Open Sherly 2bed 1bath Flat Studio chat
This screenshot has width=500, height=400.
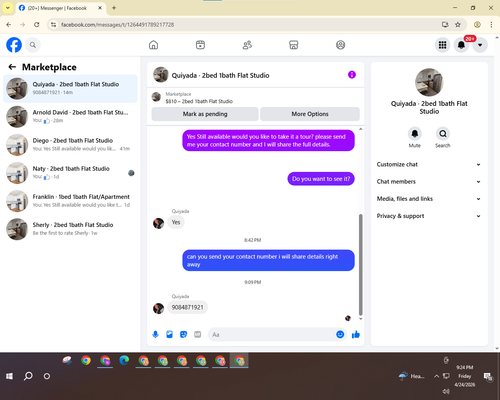(x=70, y=229)
